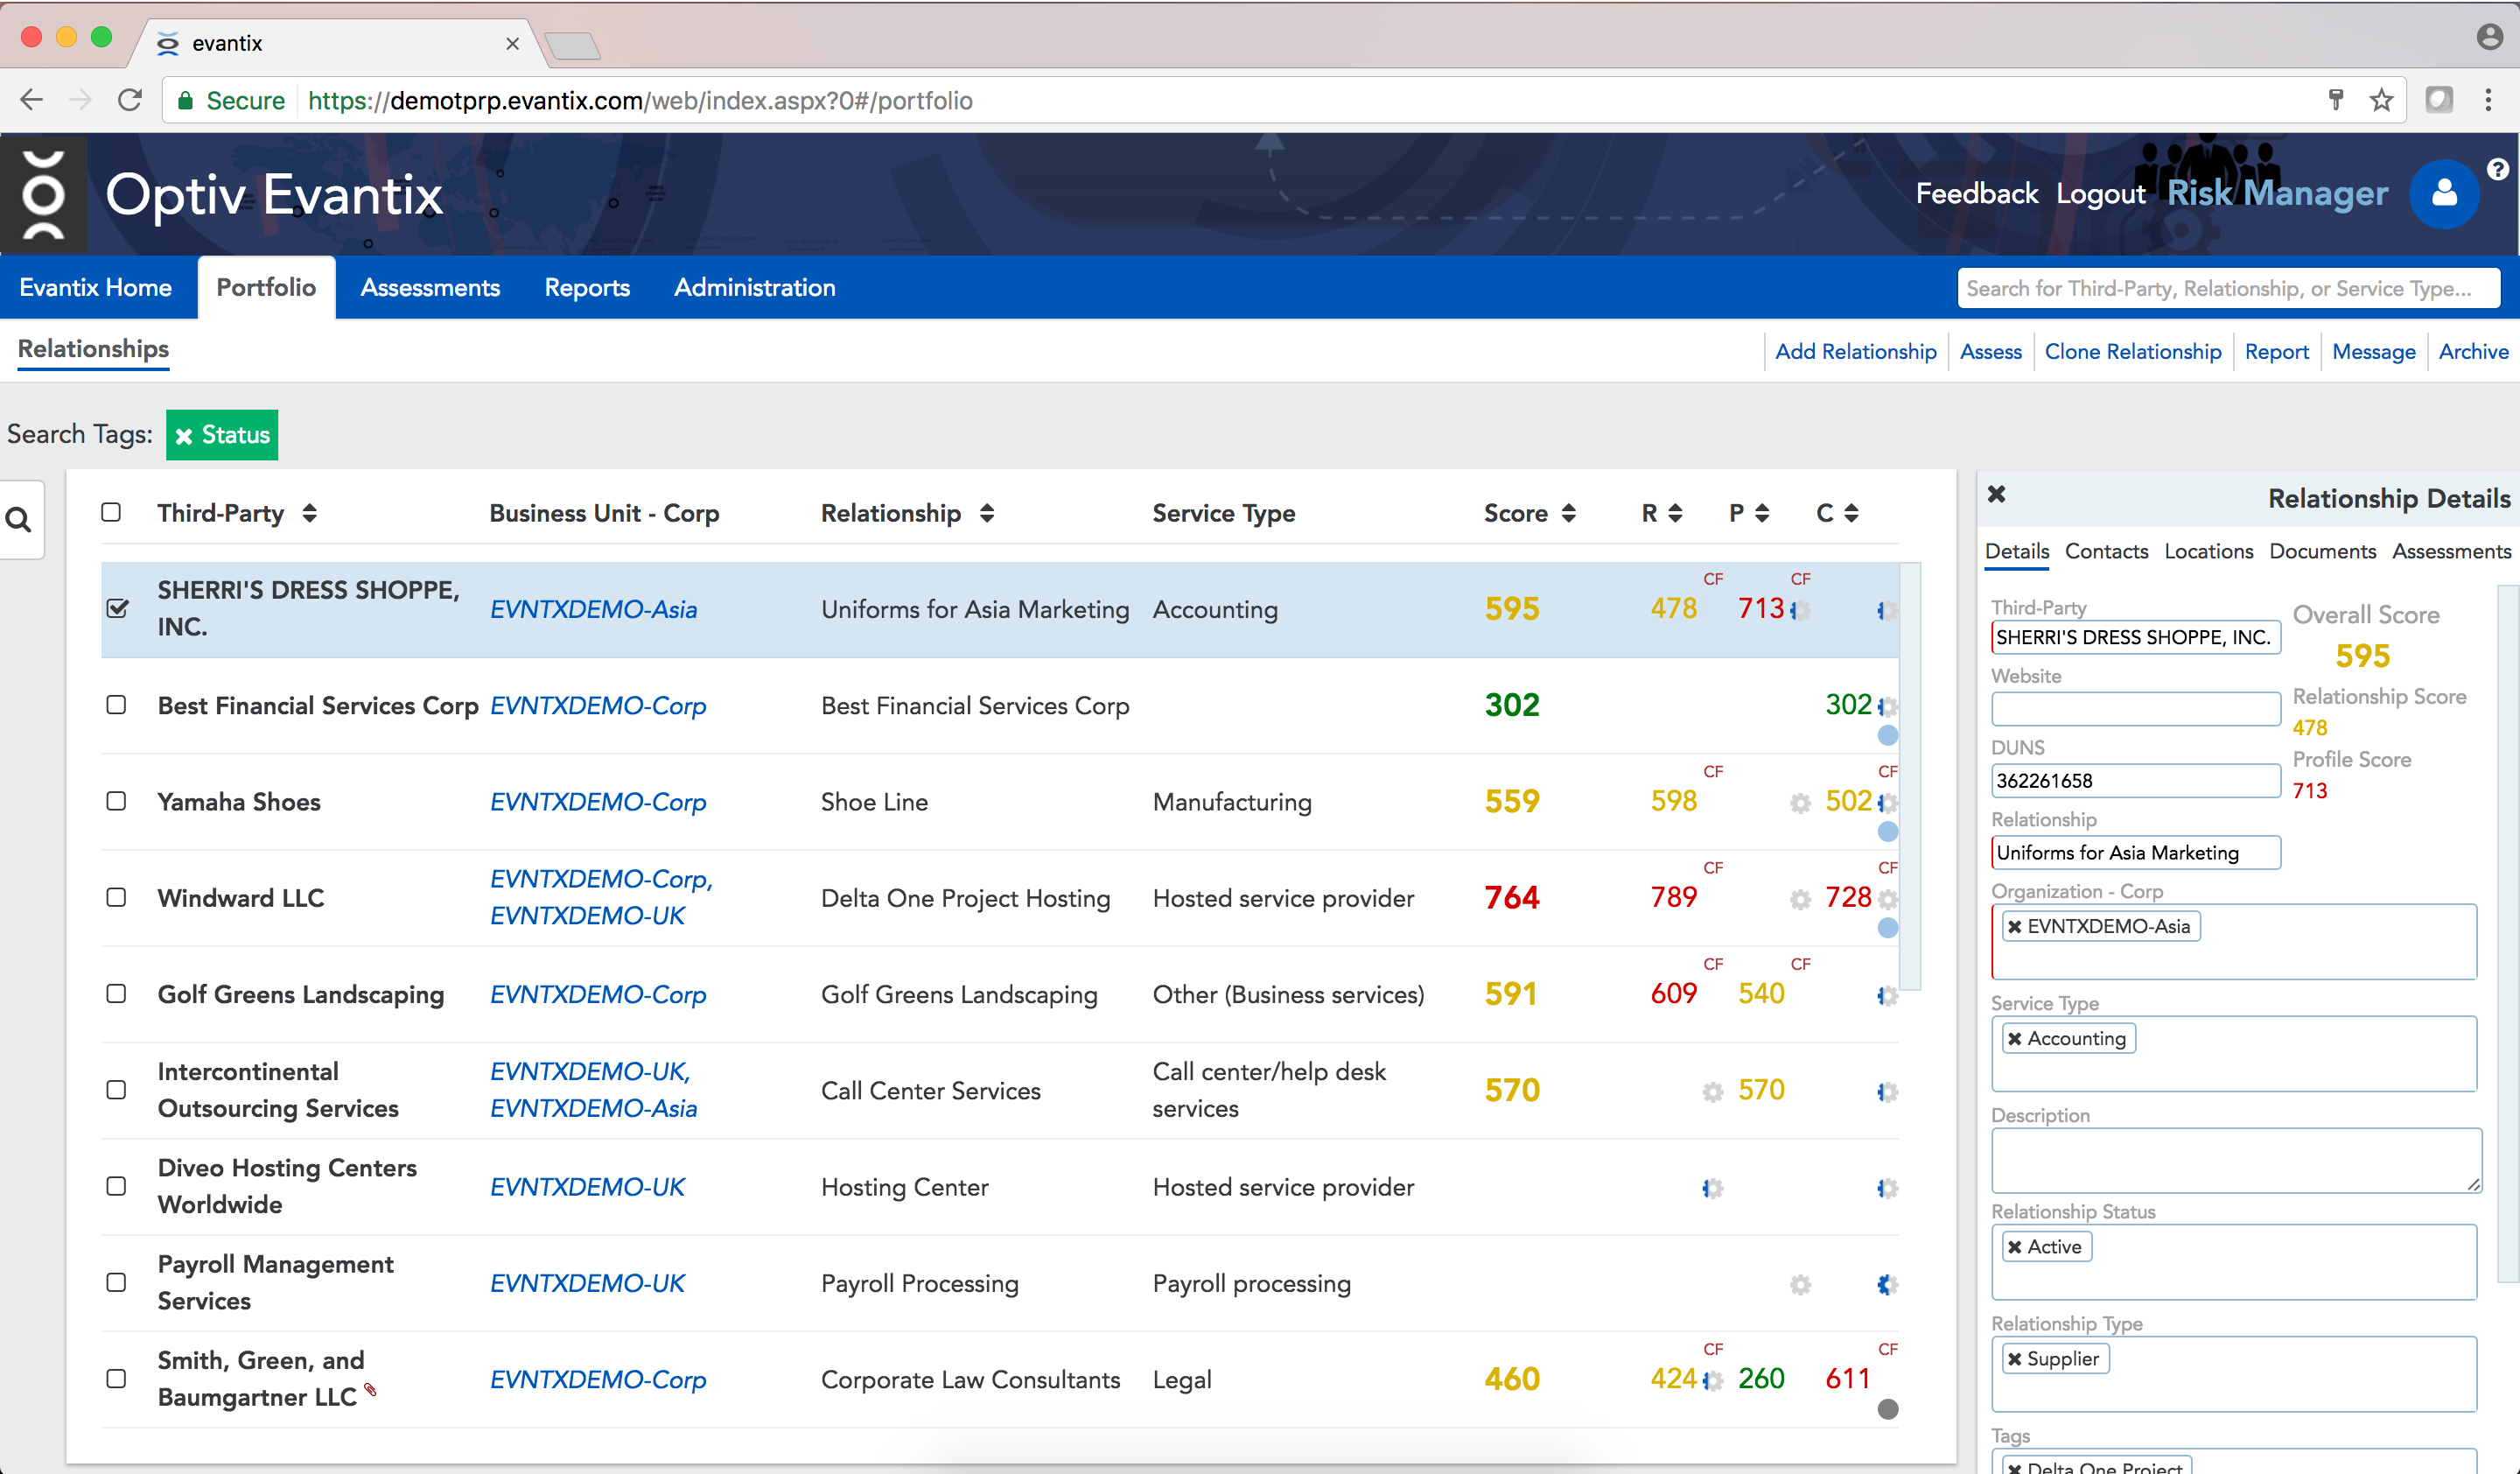Screen dimensions: 2520x1474
Task: Sort table by P column arrows
Action: pyautogui.click(x=1762, y=513)
